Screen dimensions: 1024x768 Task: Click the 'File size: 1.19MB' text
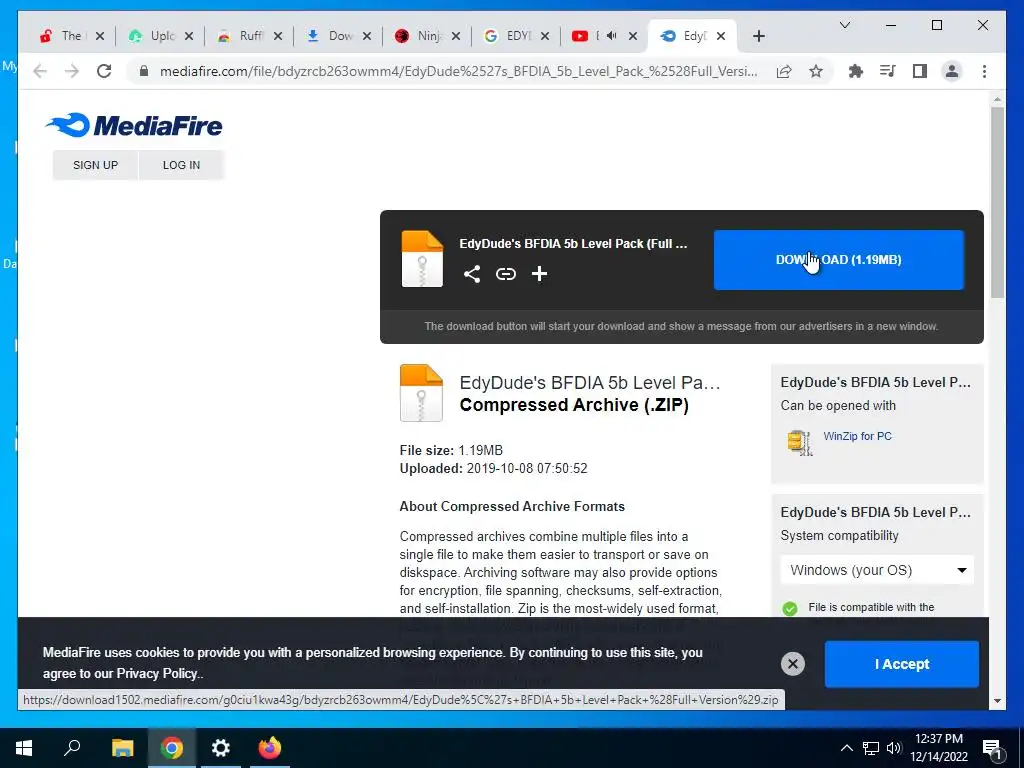[x=451, y=451]
